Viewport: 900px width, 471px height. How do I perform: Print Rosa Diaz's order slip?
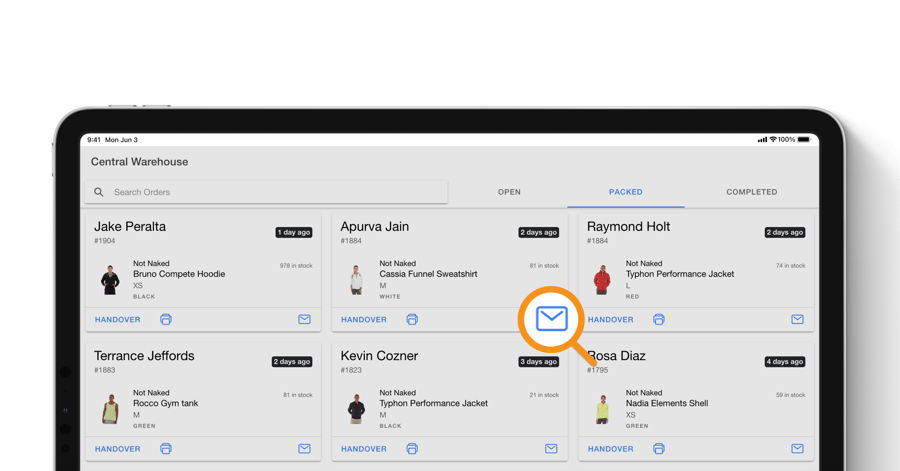(x=659, y=449)
